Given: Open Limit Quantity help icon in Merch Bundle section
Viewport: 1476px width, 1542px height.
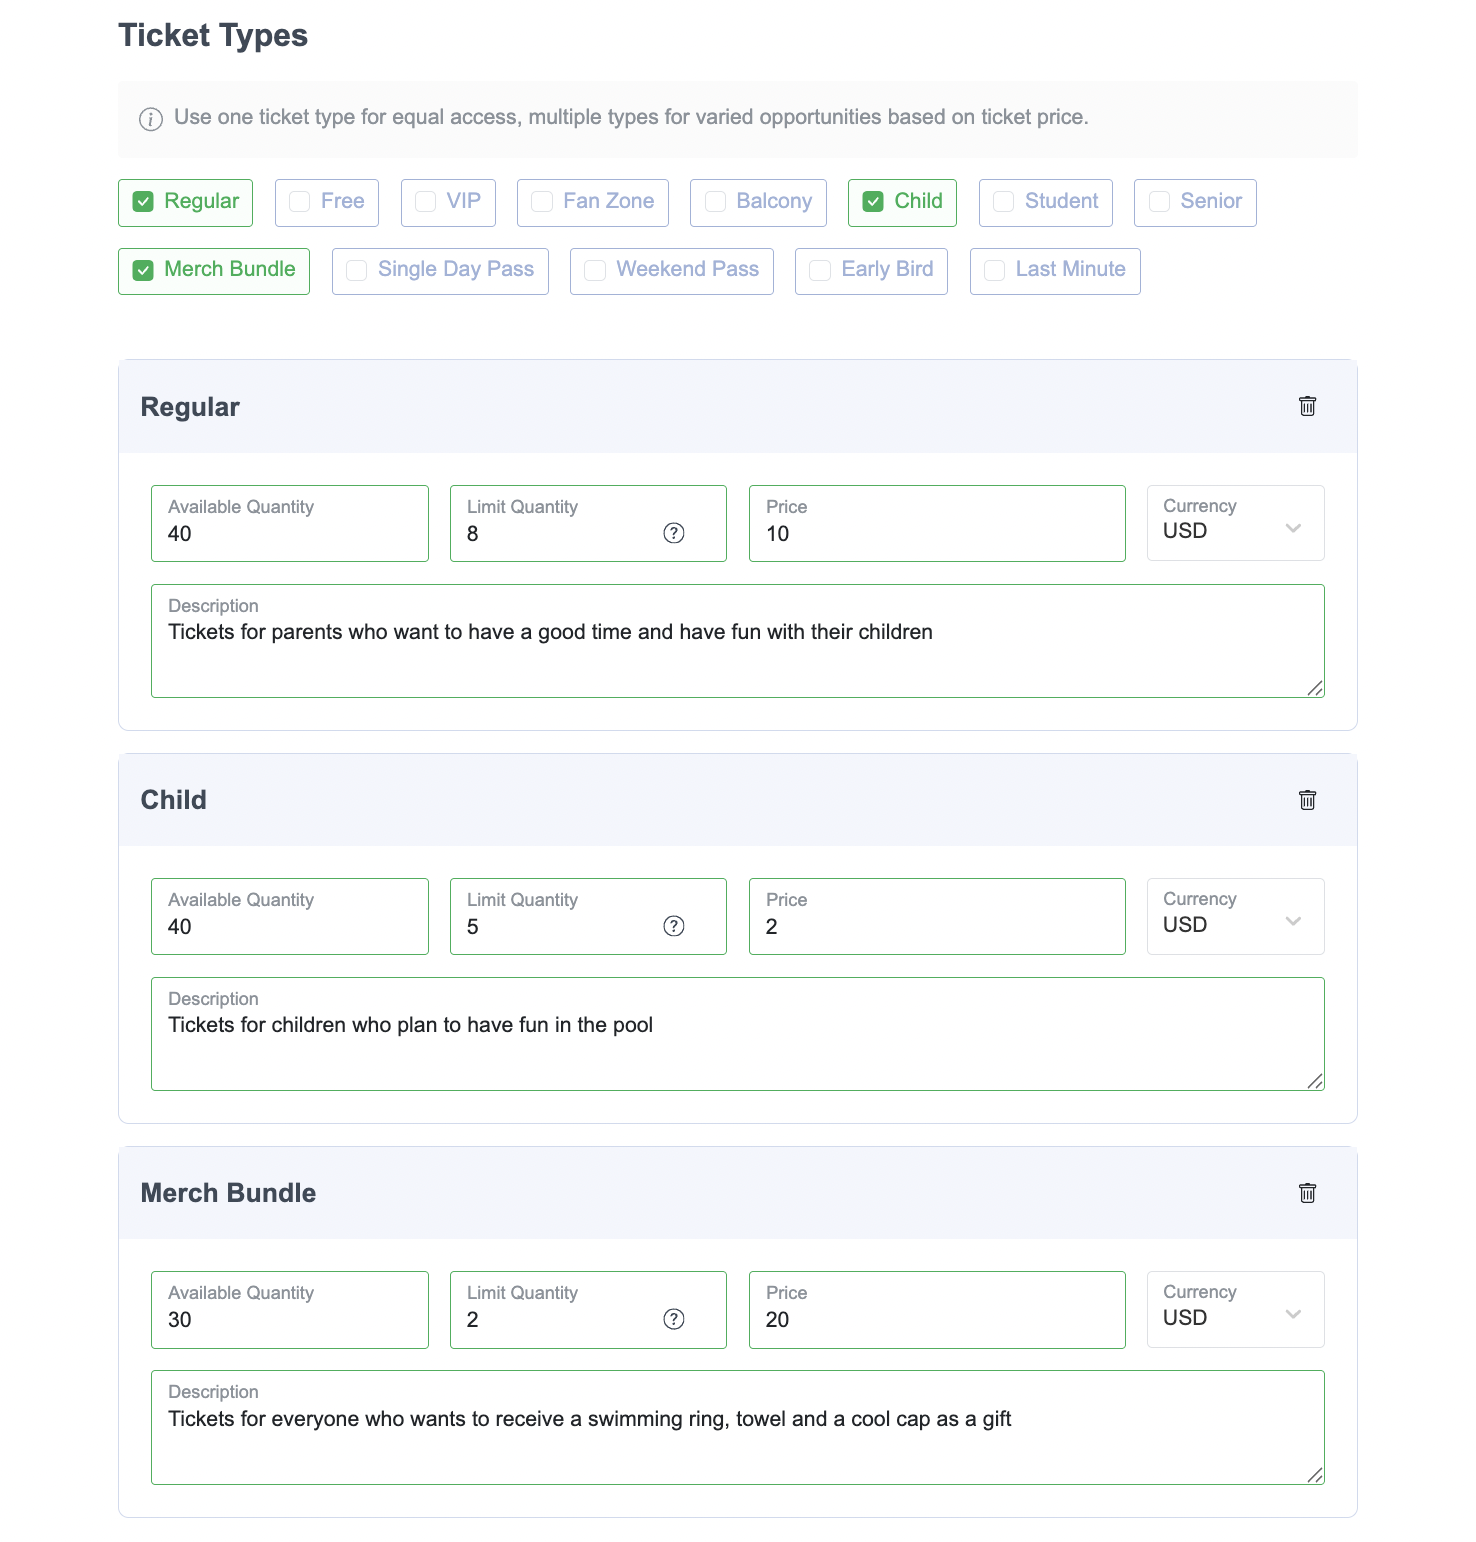Looking at the screenshot, I should coord(674,1319).
